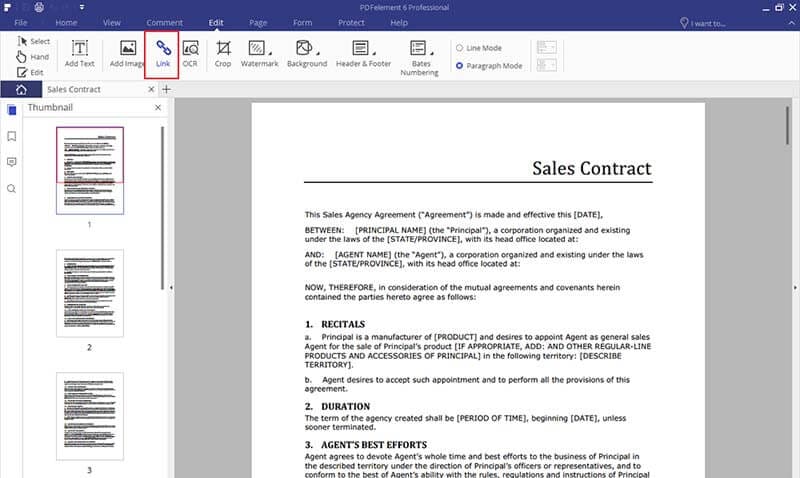Run the OCR tool
Image resolution: width=800 pixels, height=478 pixels.
tap(190, 54)
